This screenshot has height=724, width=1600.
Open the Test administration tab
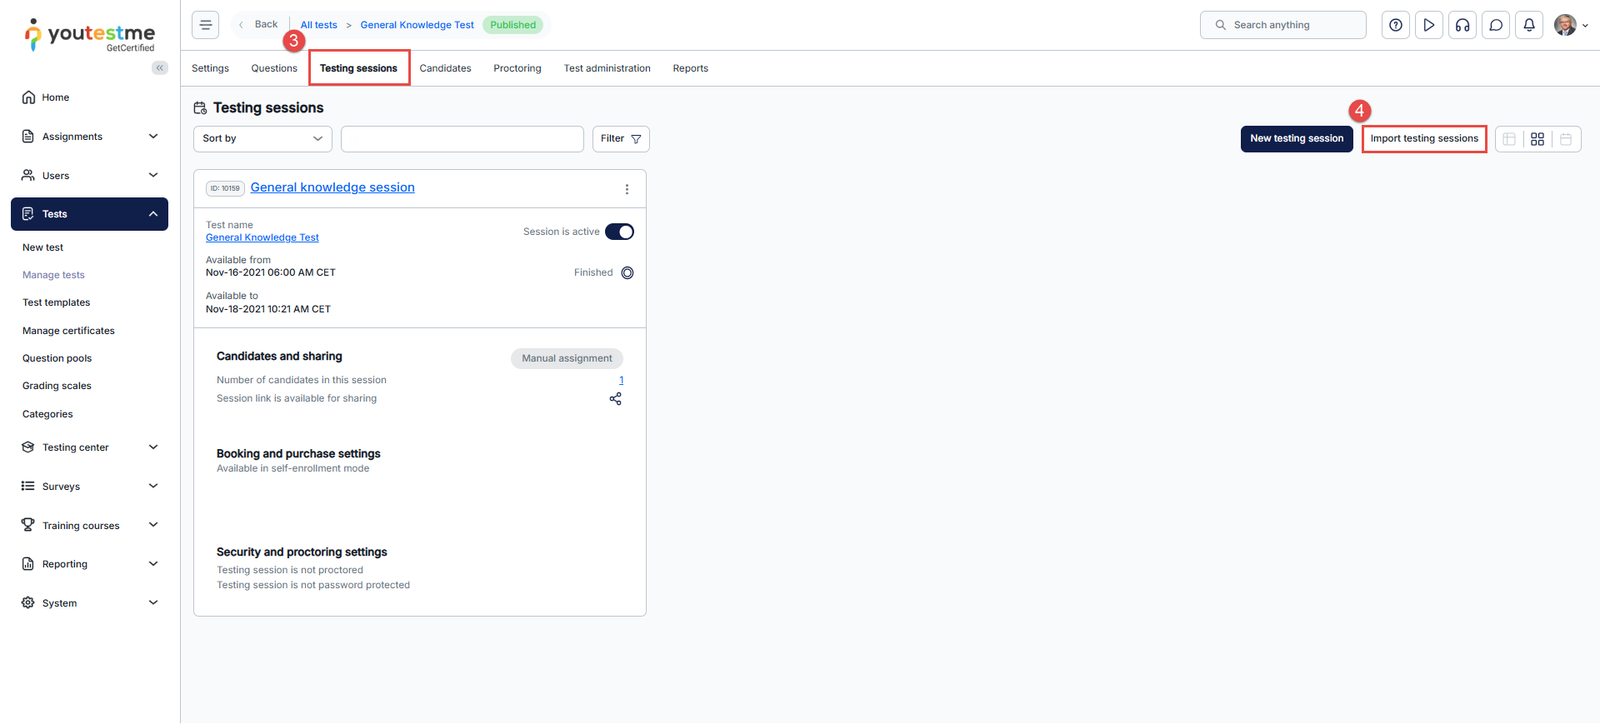tap(607, 69)
